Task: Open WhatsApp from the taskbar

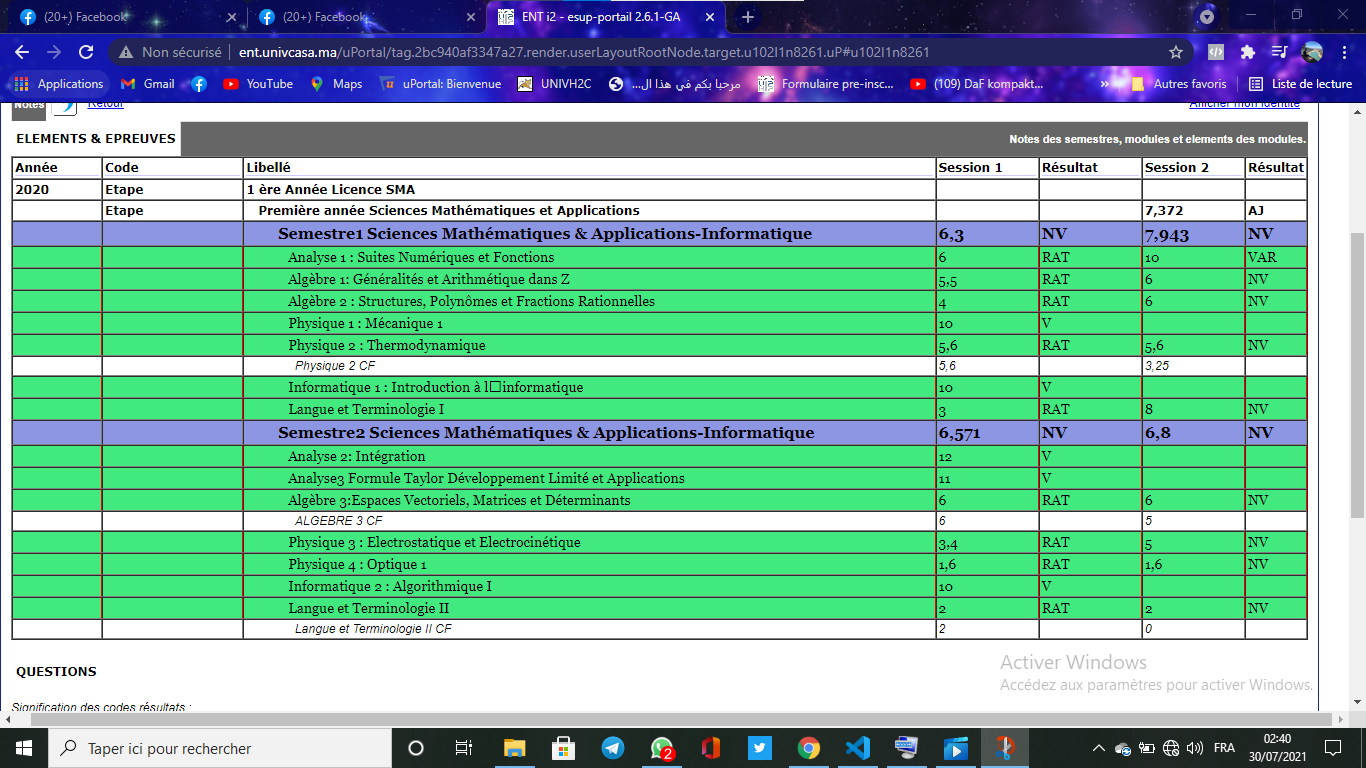Action: click(662, 748)
